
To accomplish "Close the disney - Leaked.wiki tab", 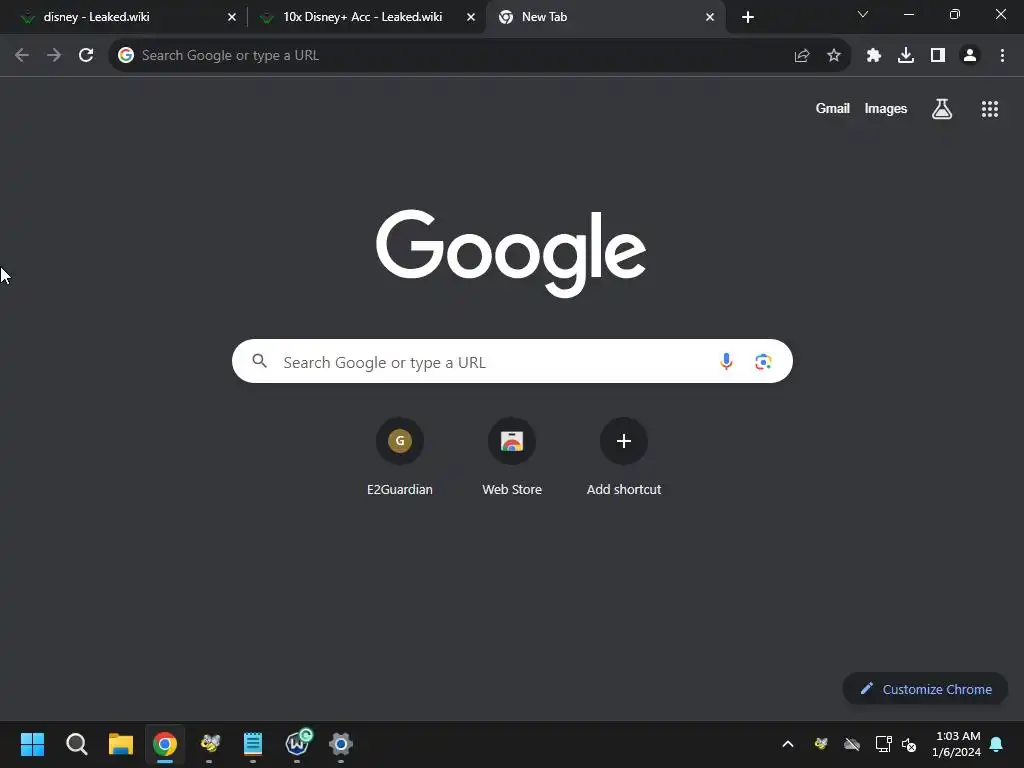I will (232, 17).
